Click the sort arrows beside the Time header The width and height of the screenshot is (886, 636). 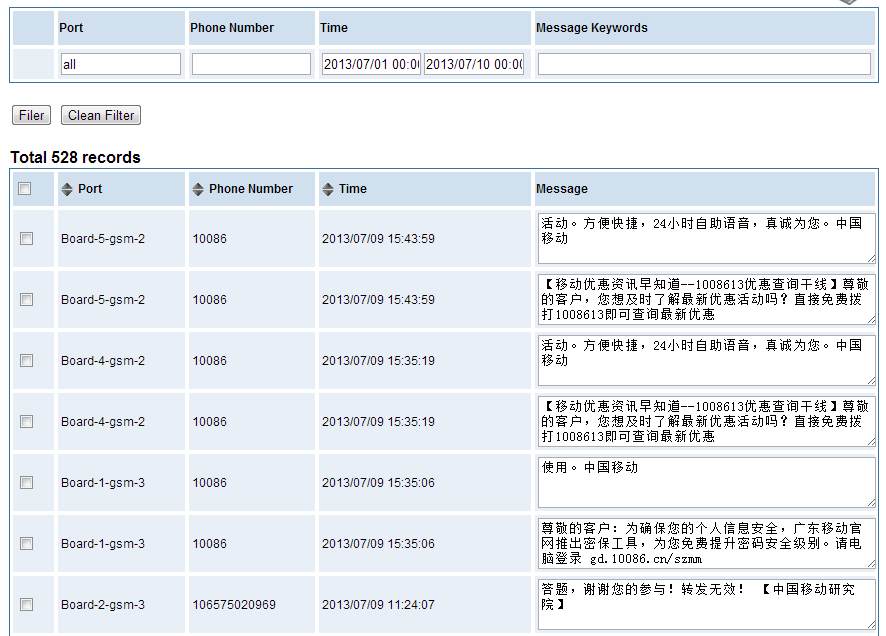click(328, 189)
